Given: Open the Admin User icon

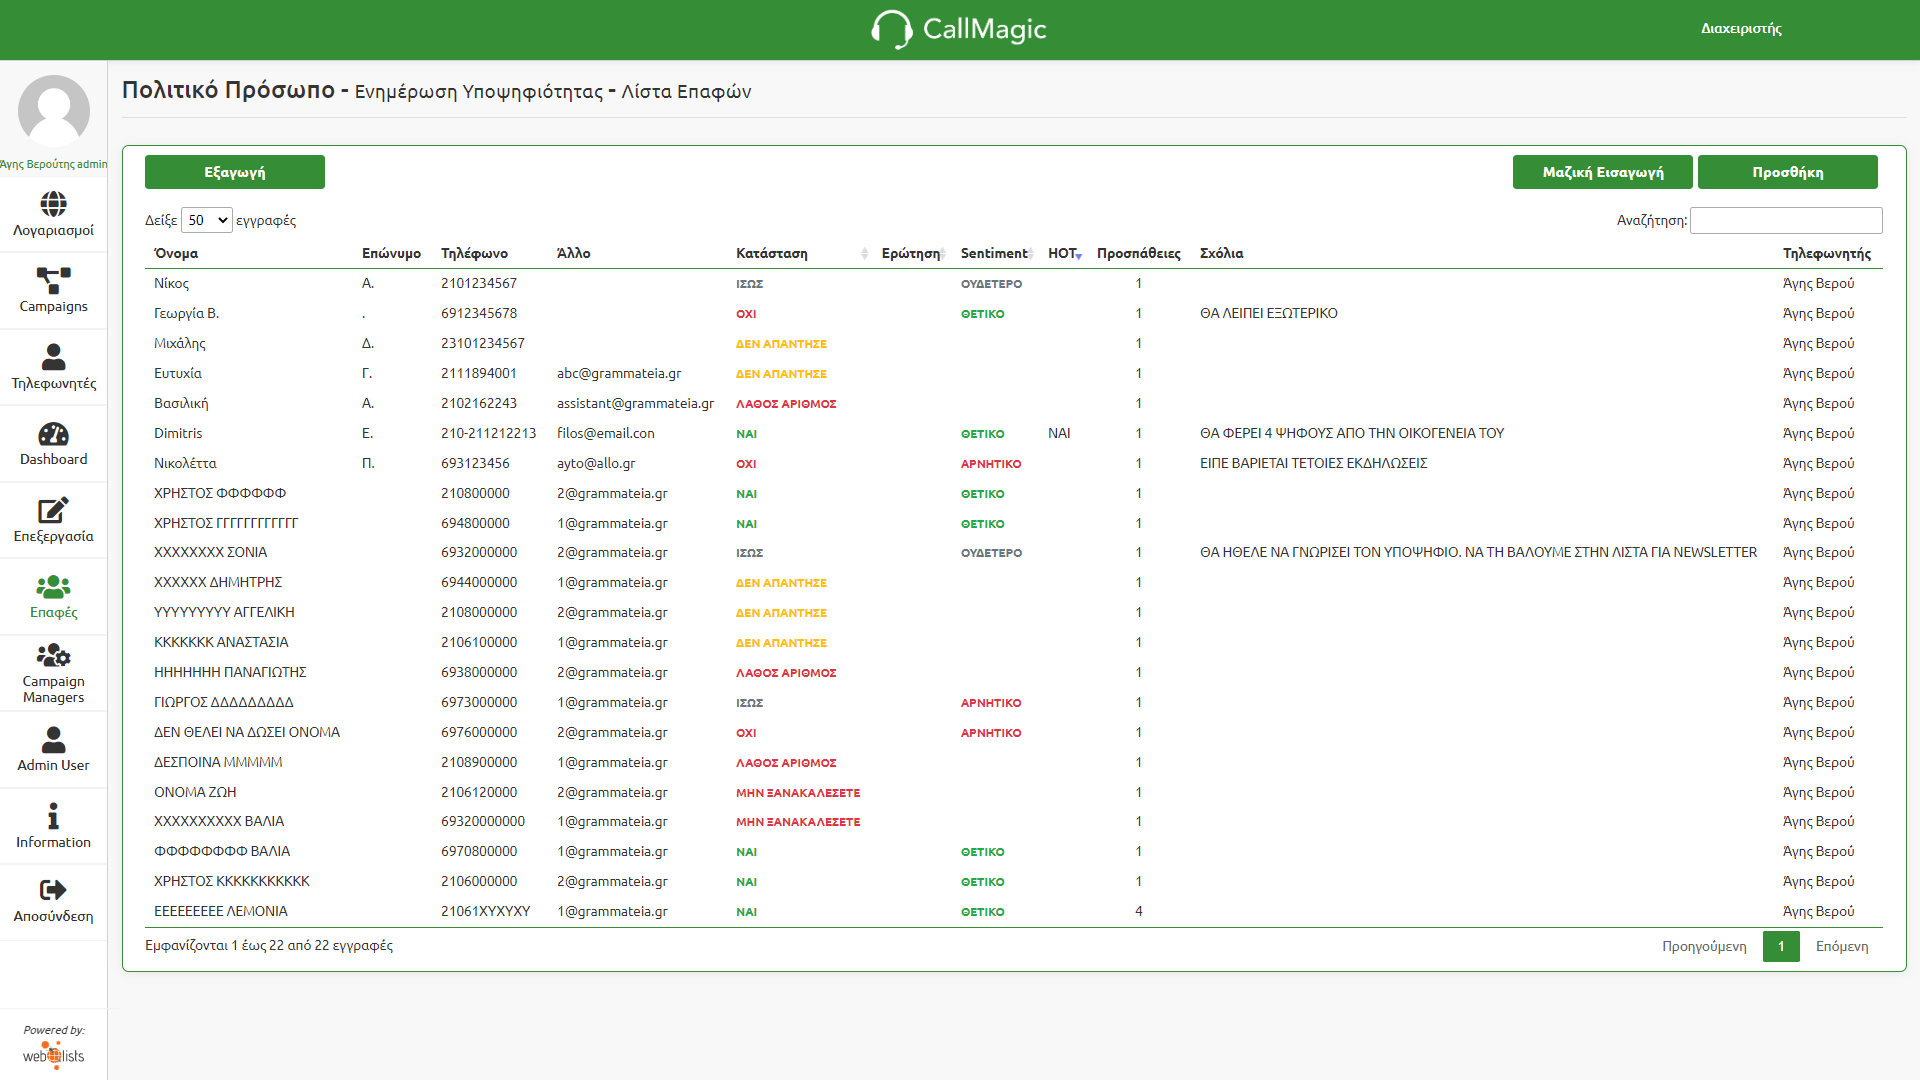Looking at the screenshot, I should [53, 740].
